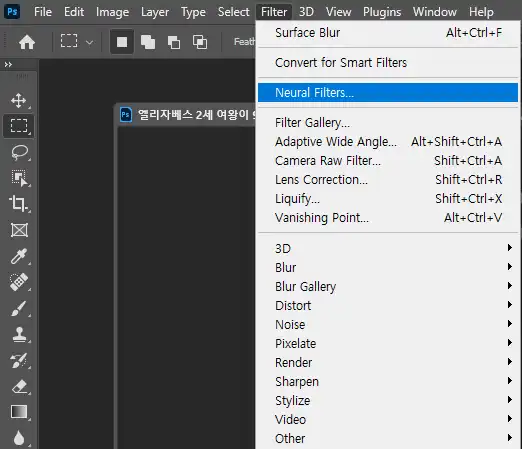Open the Type menu
This screenshot has width=522, height=449.
pyautogui.click(x=193, y=12)
